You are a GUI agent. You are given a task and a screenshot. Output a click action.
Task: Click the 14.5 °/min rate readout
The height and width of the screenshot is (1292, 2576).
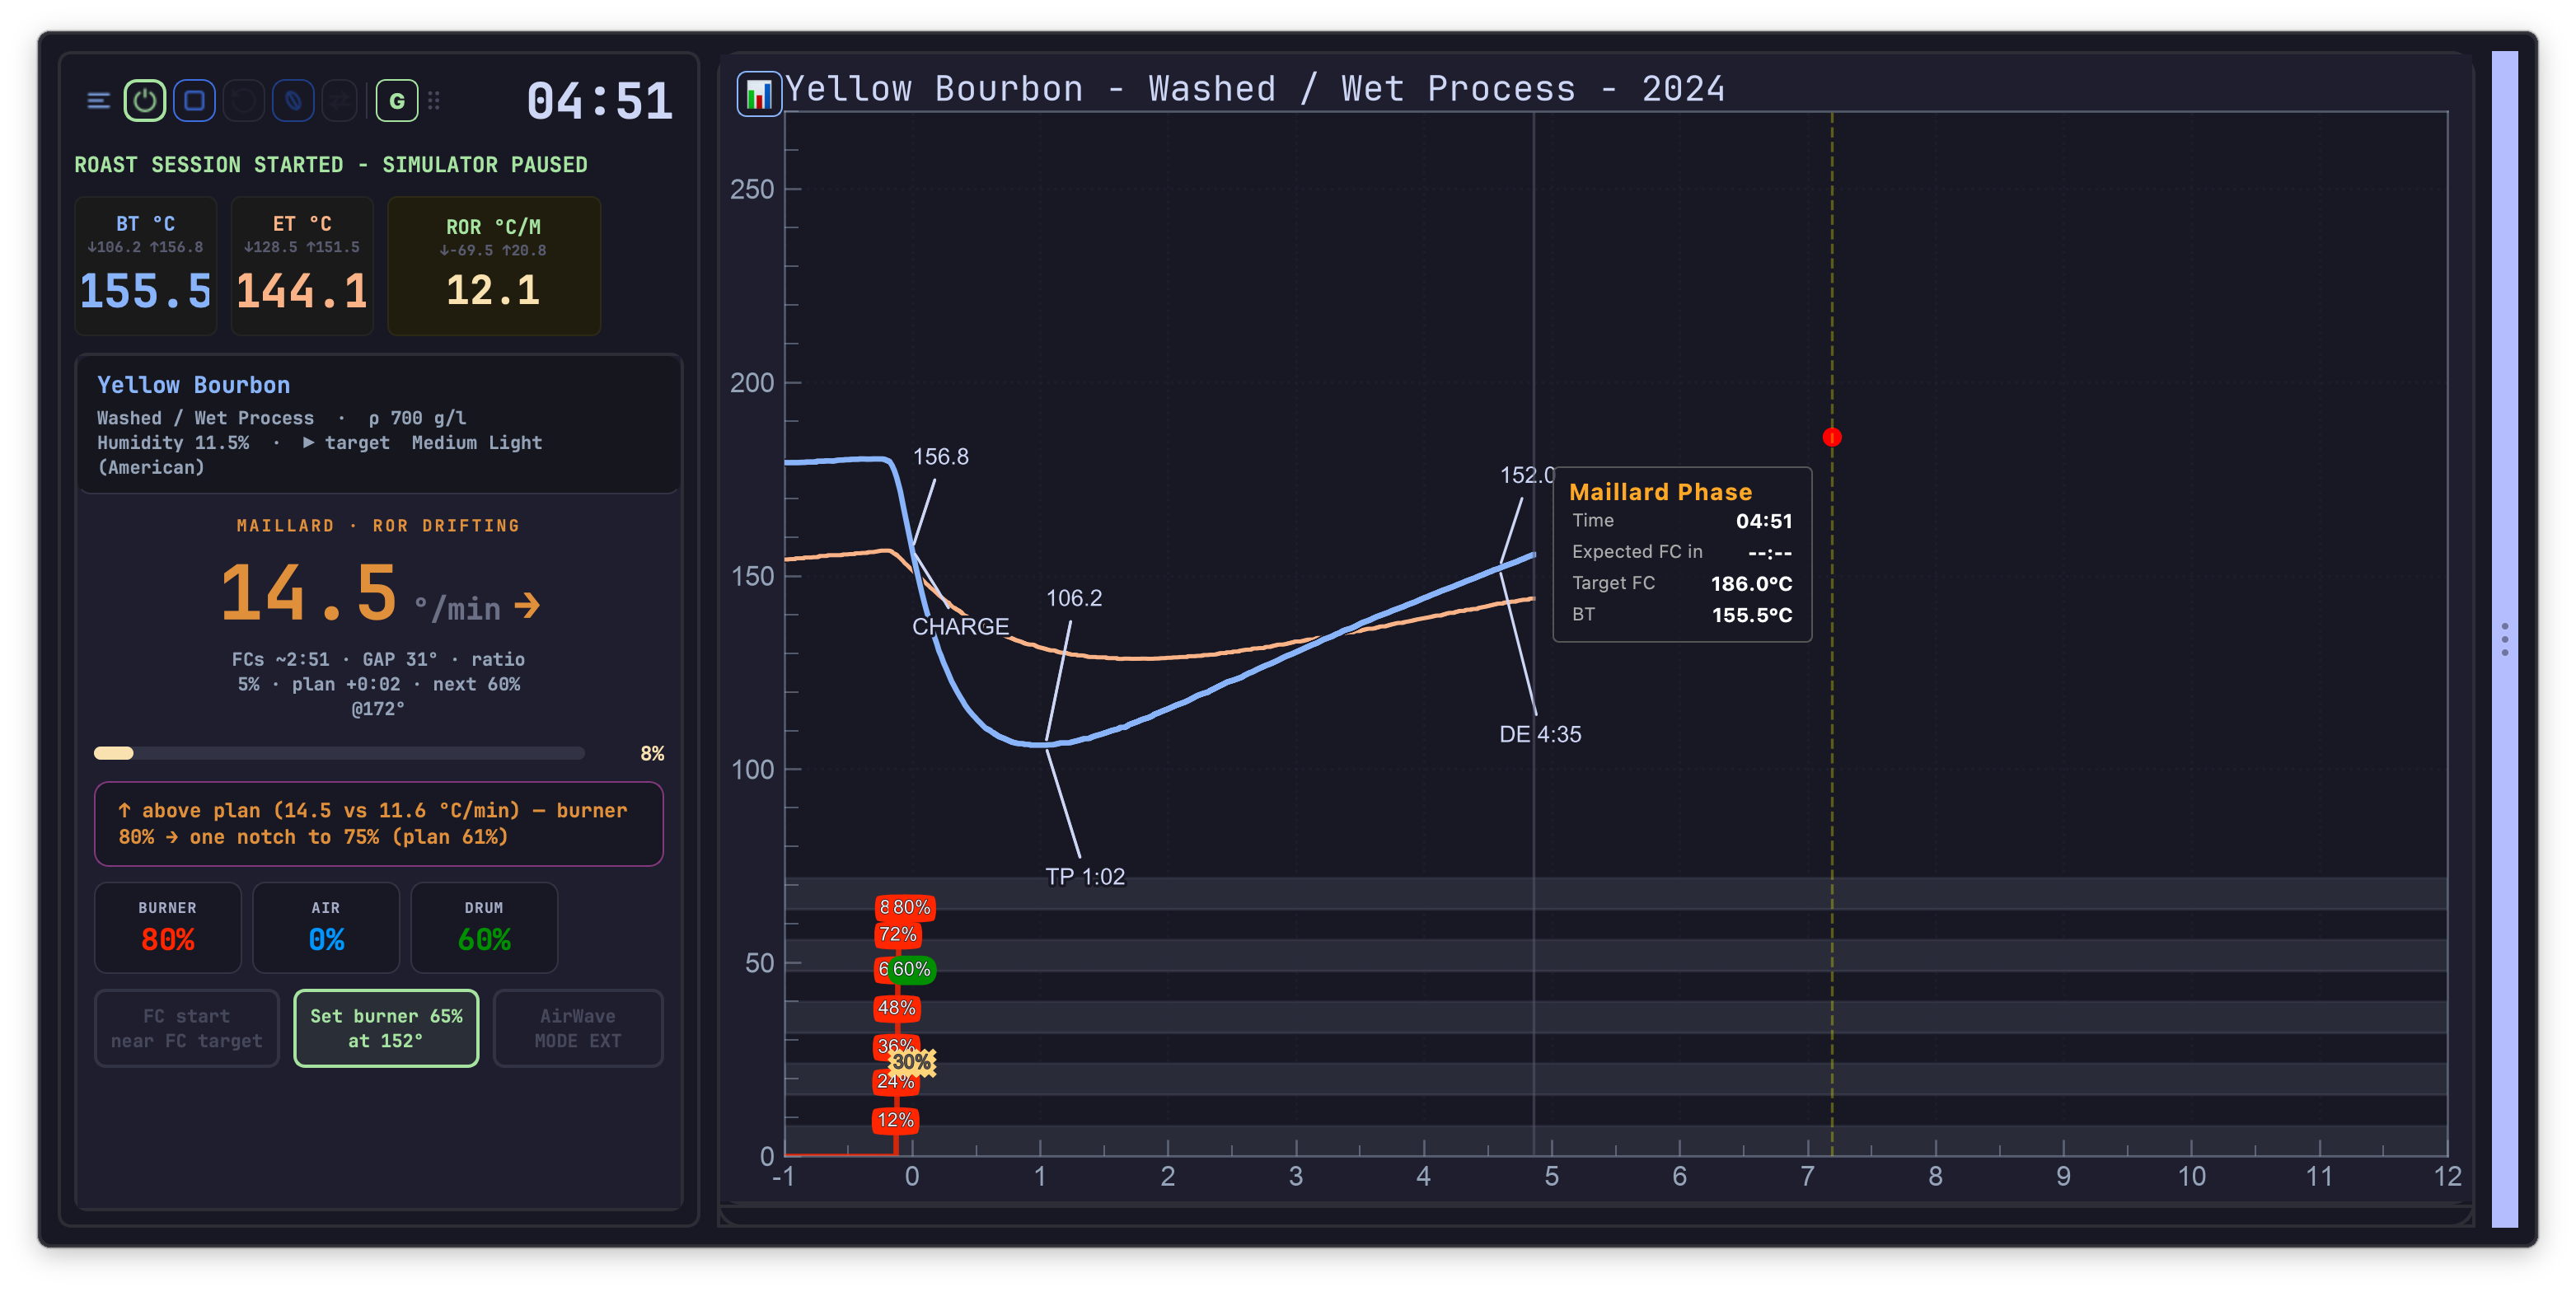[x=379, y=594]
